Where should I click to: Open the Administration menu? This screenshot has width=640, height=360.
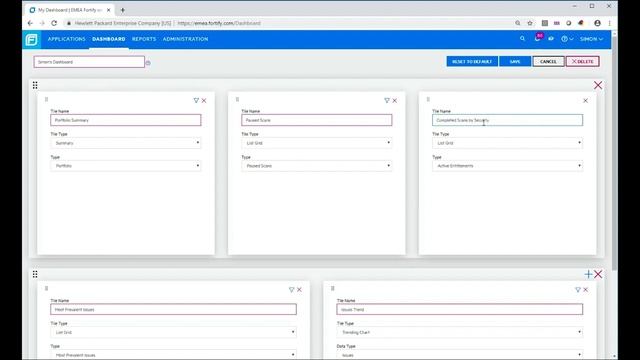pos(185,39)
